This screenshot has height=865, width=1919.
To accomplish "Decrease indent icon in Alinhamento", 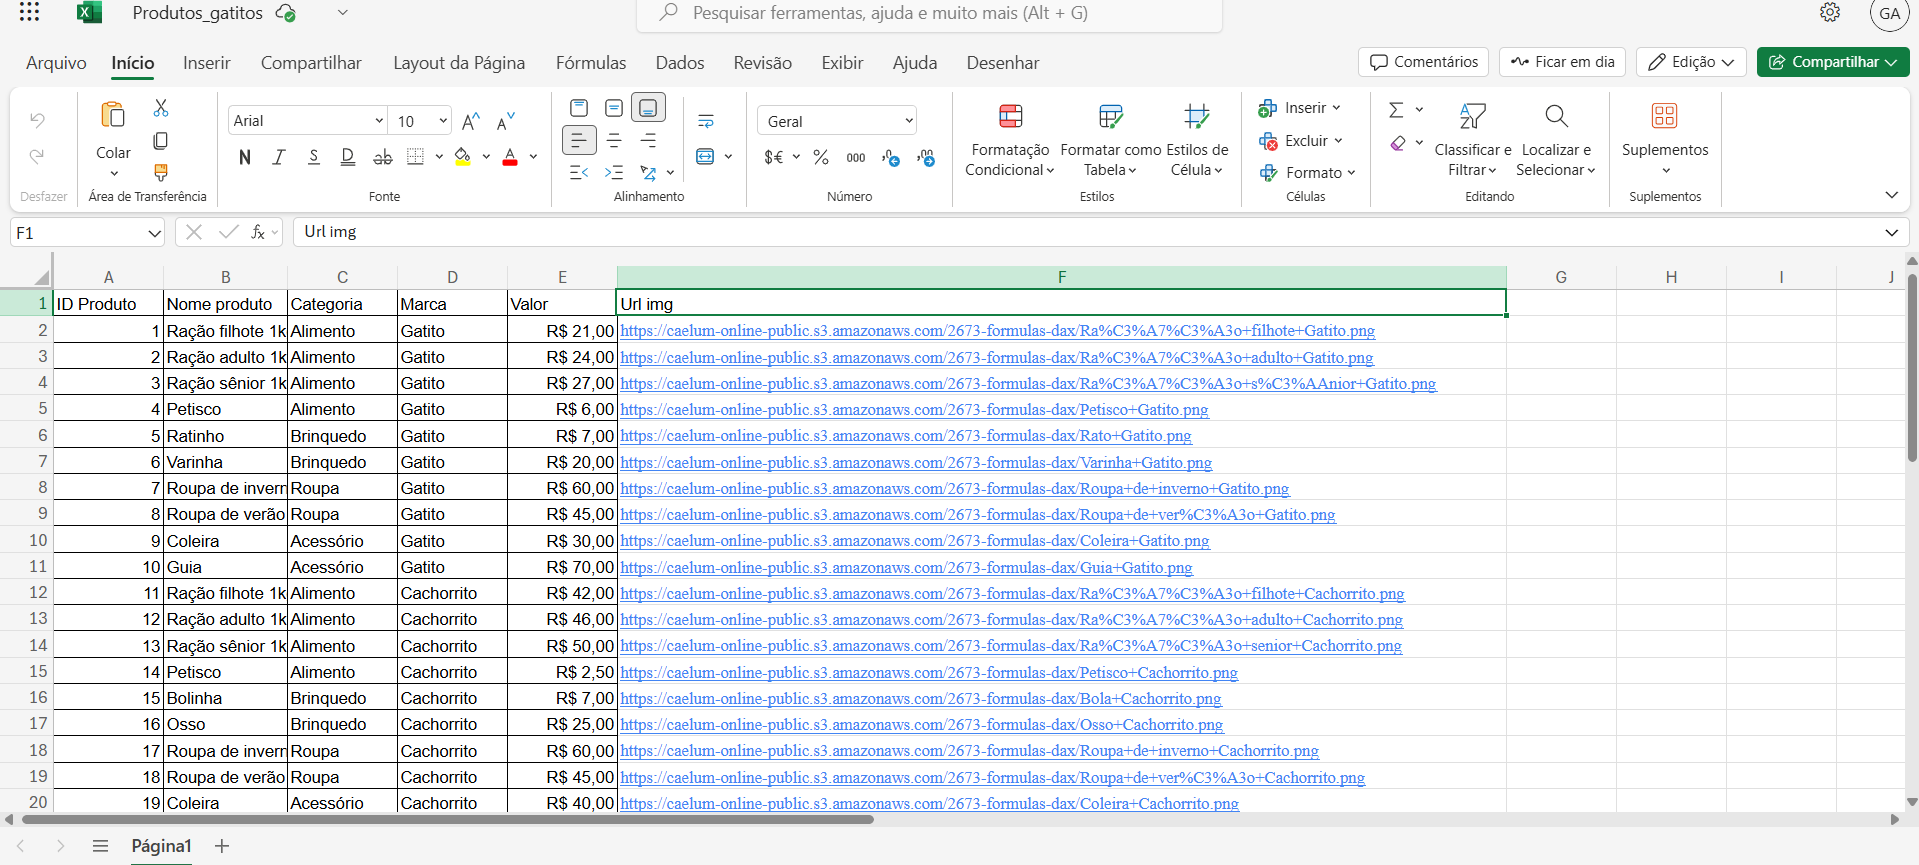I will pyautogui.click(x=579, y=173).
